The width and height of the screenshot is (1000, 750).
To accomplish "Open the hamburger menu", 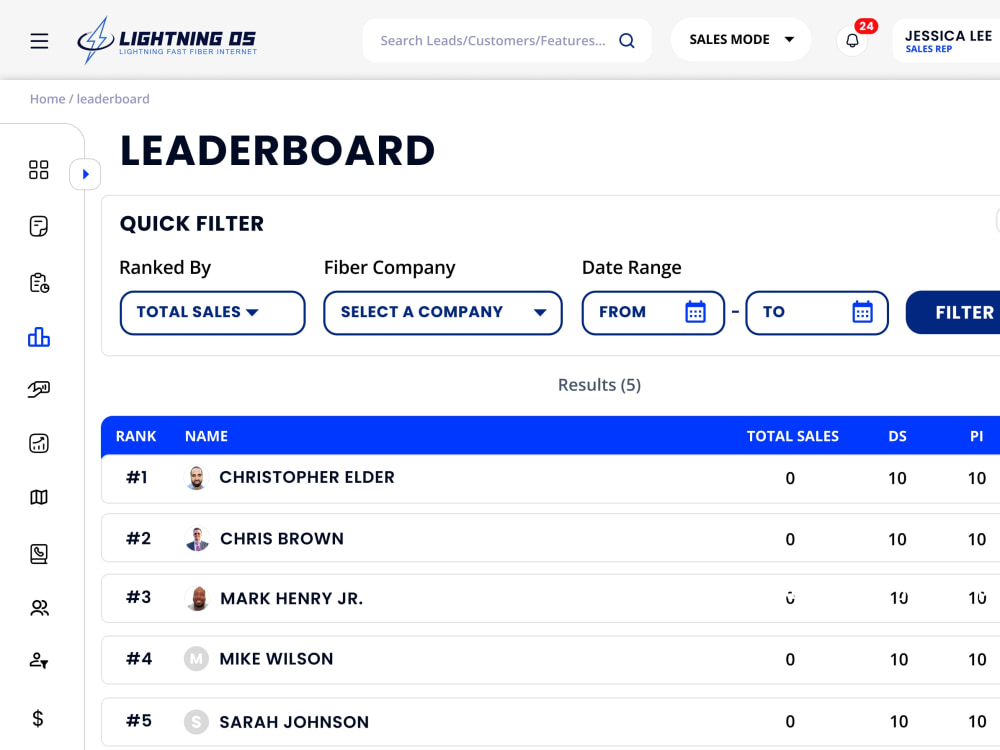I will (39, 41).
